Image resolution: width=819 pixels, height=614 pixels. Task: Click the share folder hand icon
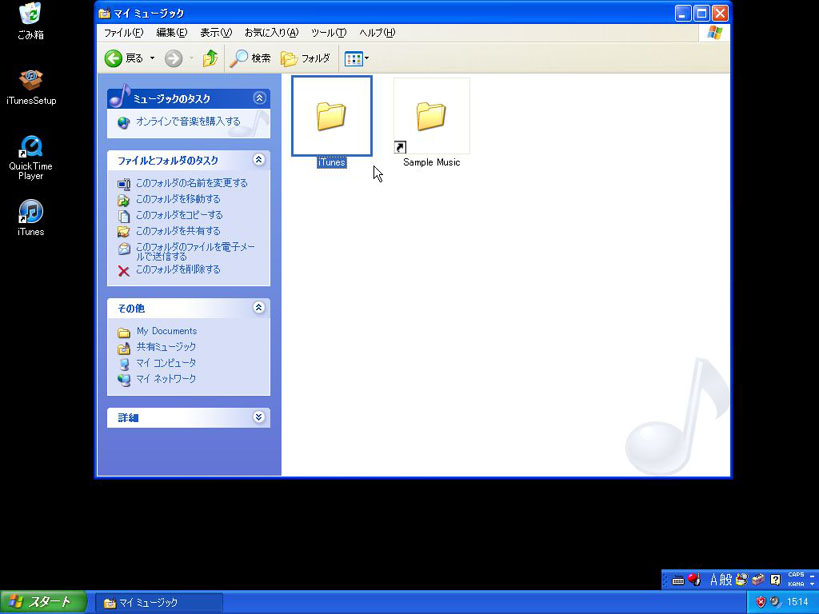tap(124, 231)
